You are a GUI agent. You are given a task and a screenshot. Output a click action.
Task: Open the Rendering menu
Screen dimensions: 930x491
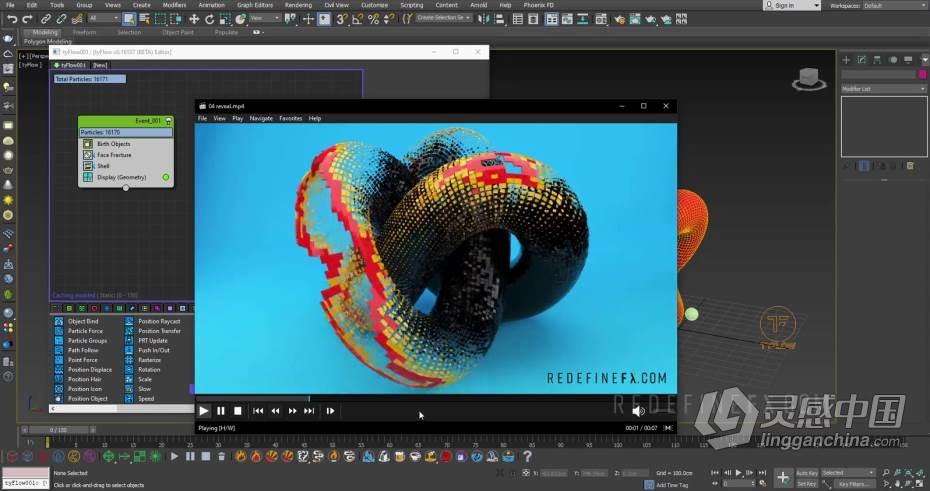[x=298, y=5]
